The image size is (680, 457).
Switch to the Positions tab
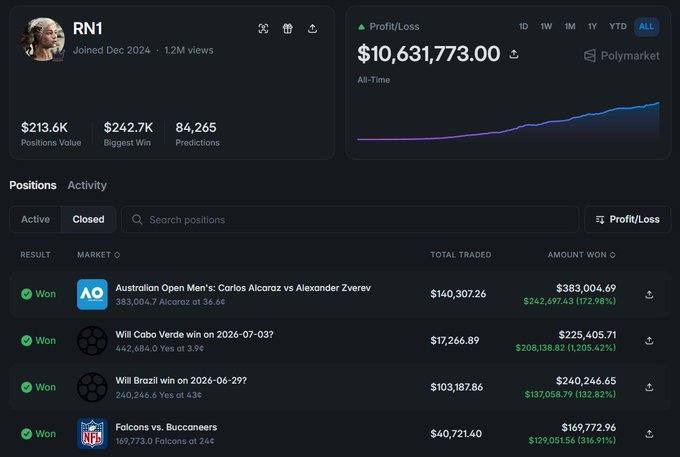coord(33,185)
